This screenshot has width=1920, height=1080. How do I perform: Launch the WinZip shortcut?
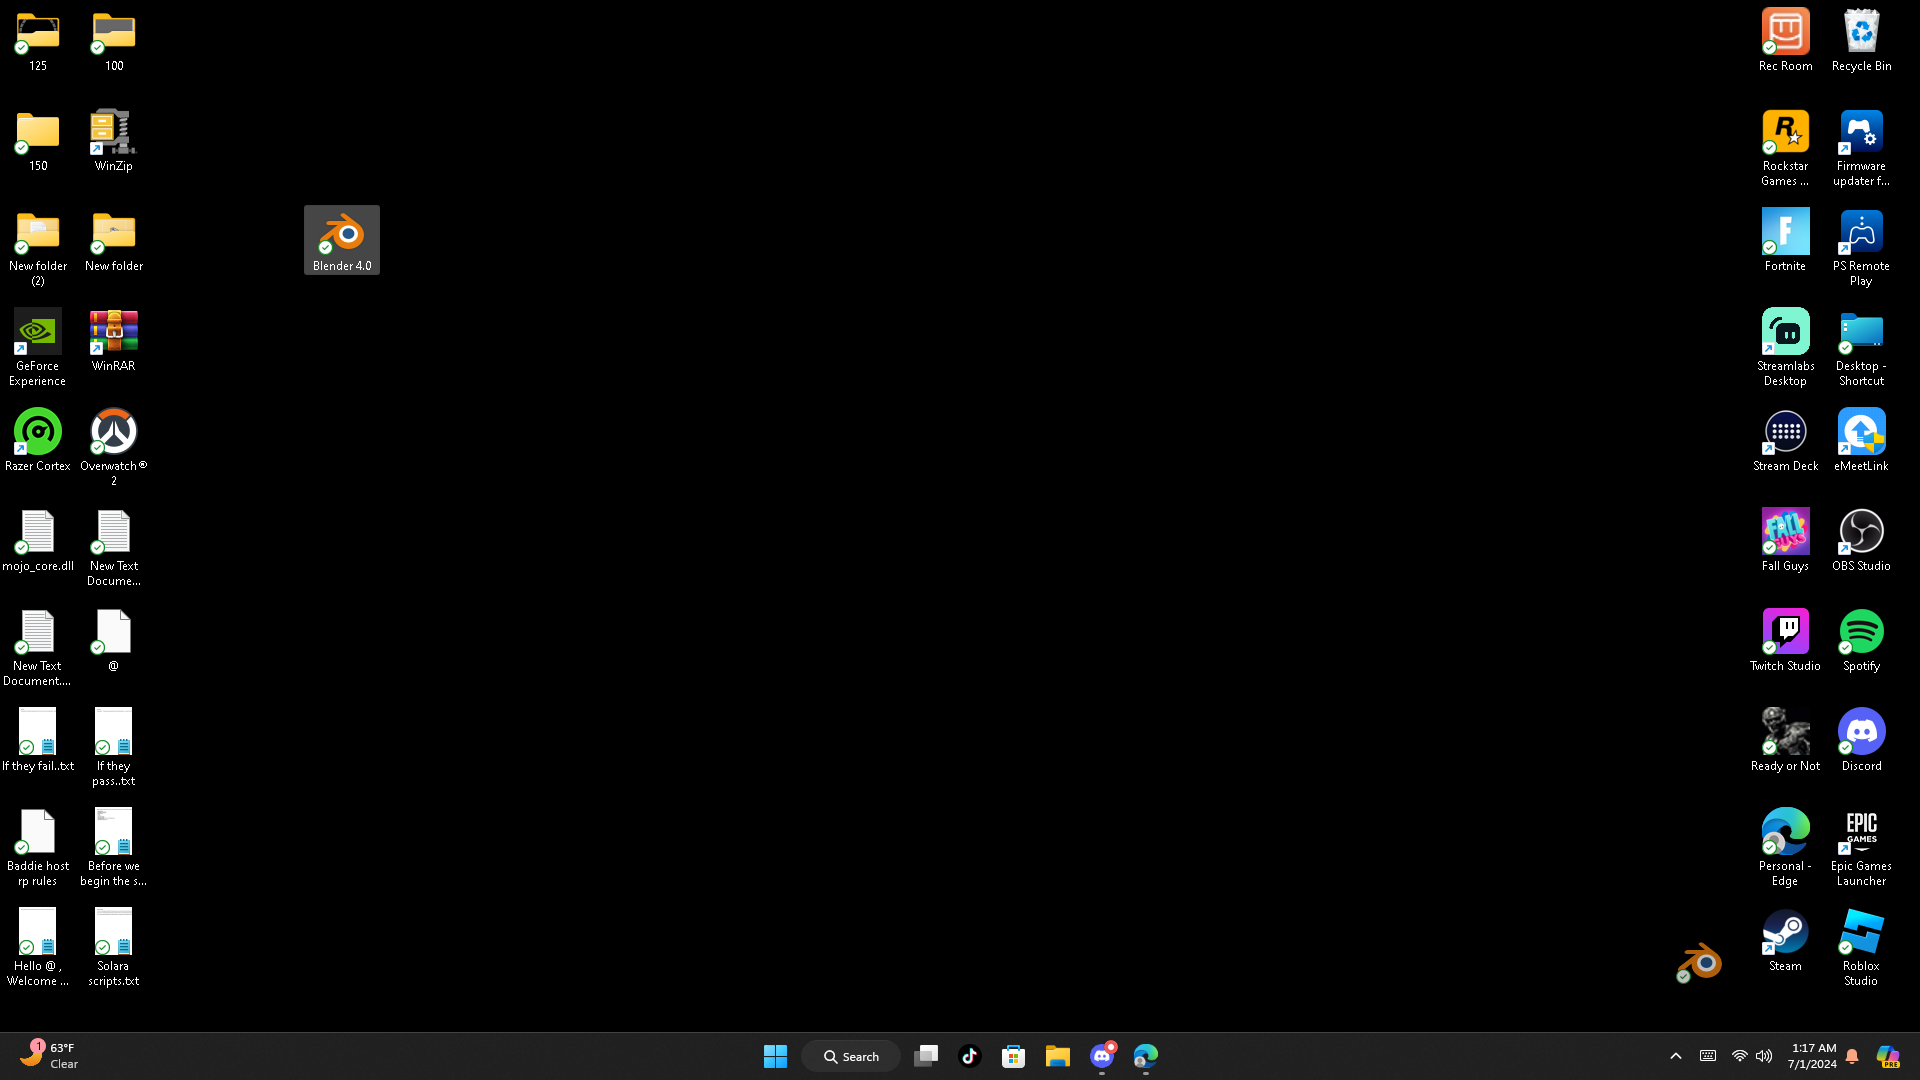pos(114,140)
